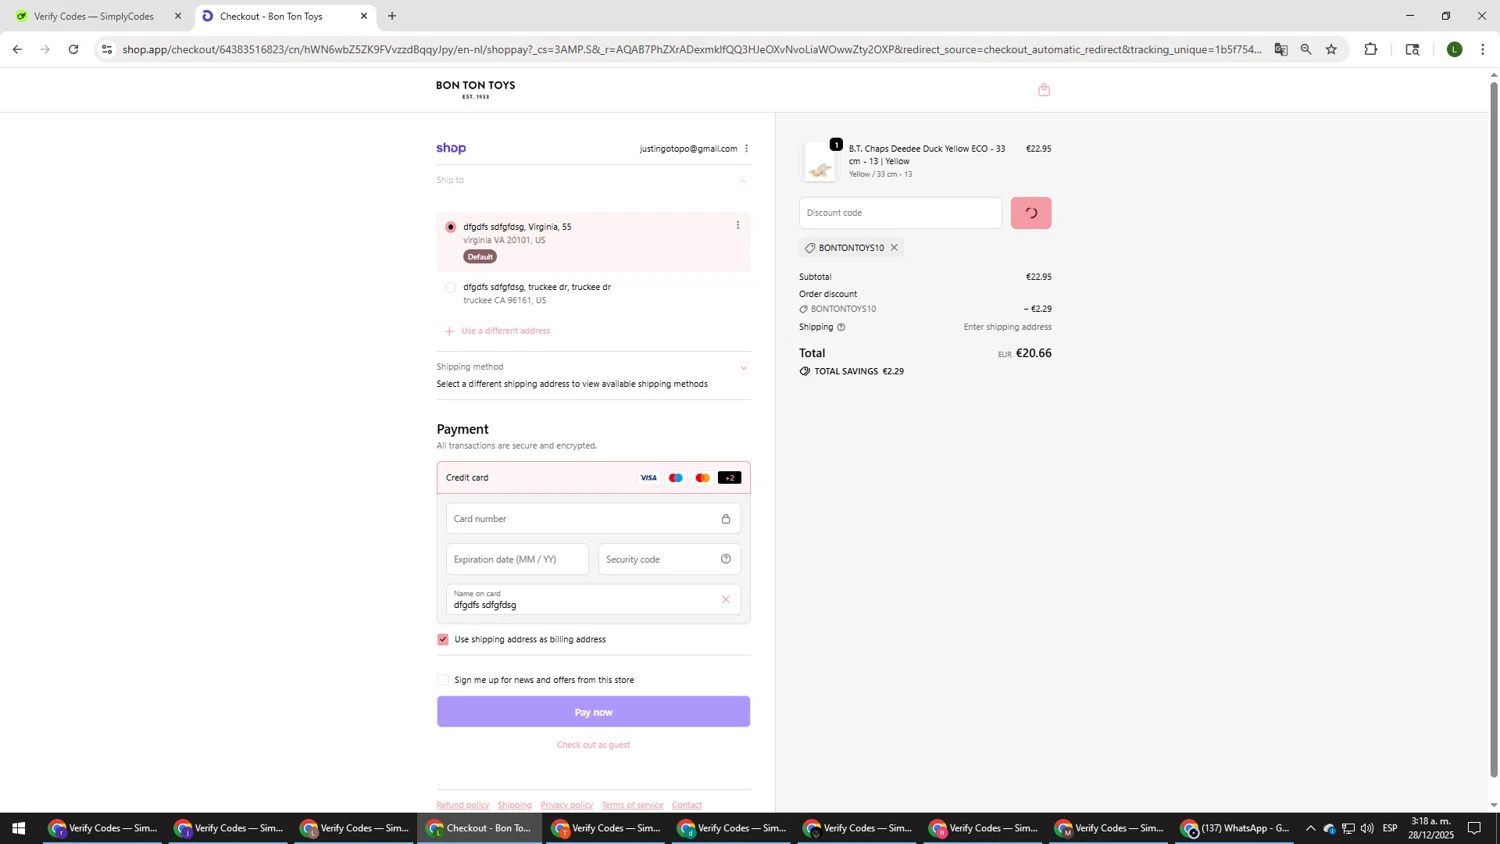This screenshot has height=844, width=1500.
Task: Reload the page in browser
Action: [x=73, y=49]
